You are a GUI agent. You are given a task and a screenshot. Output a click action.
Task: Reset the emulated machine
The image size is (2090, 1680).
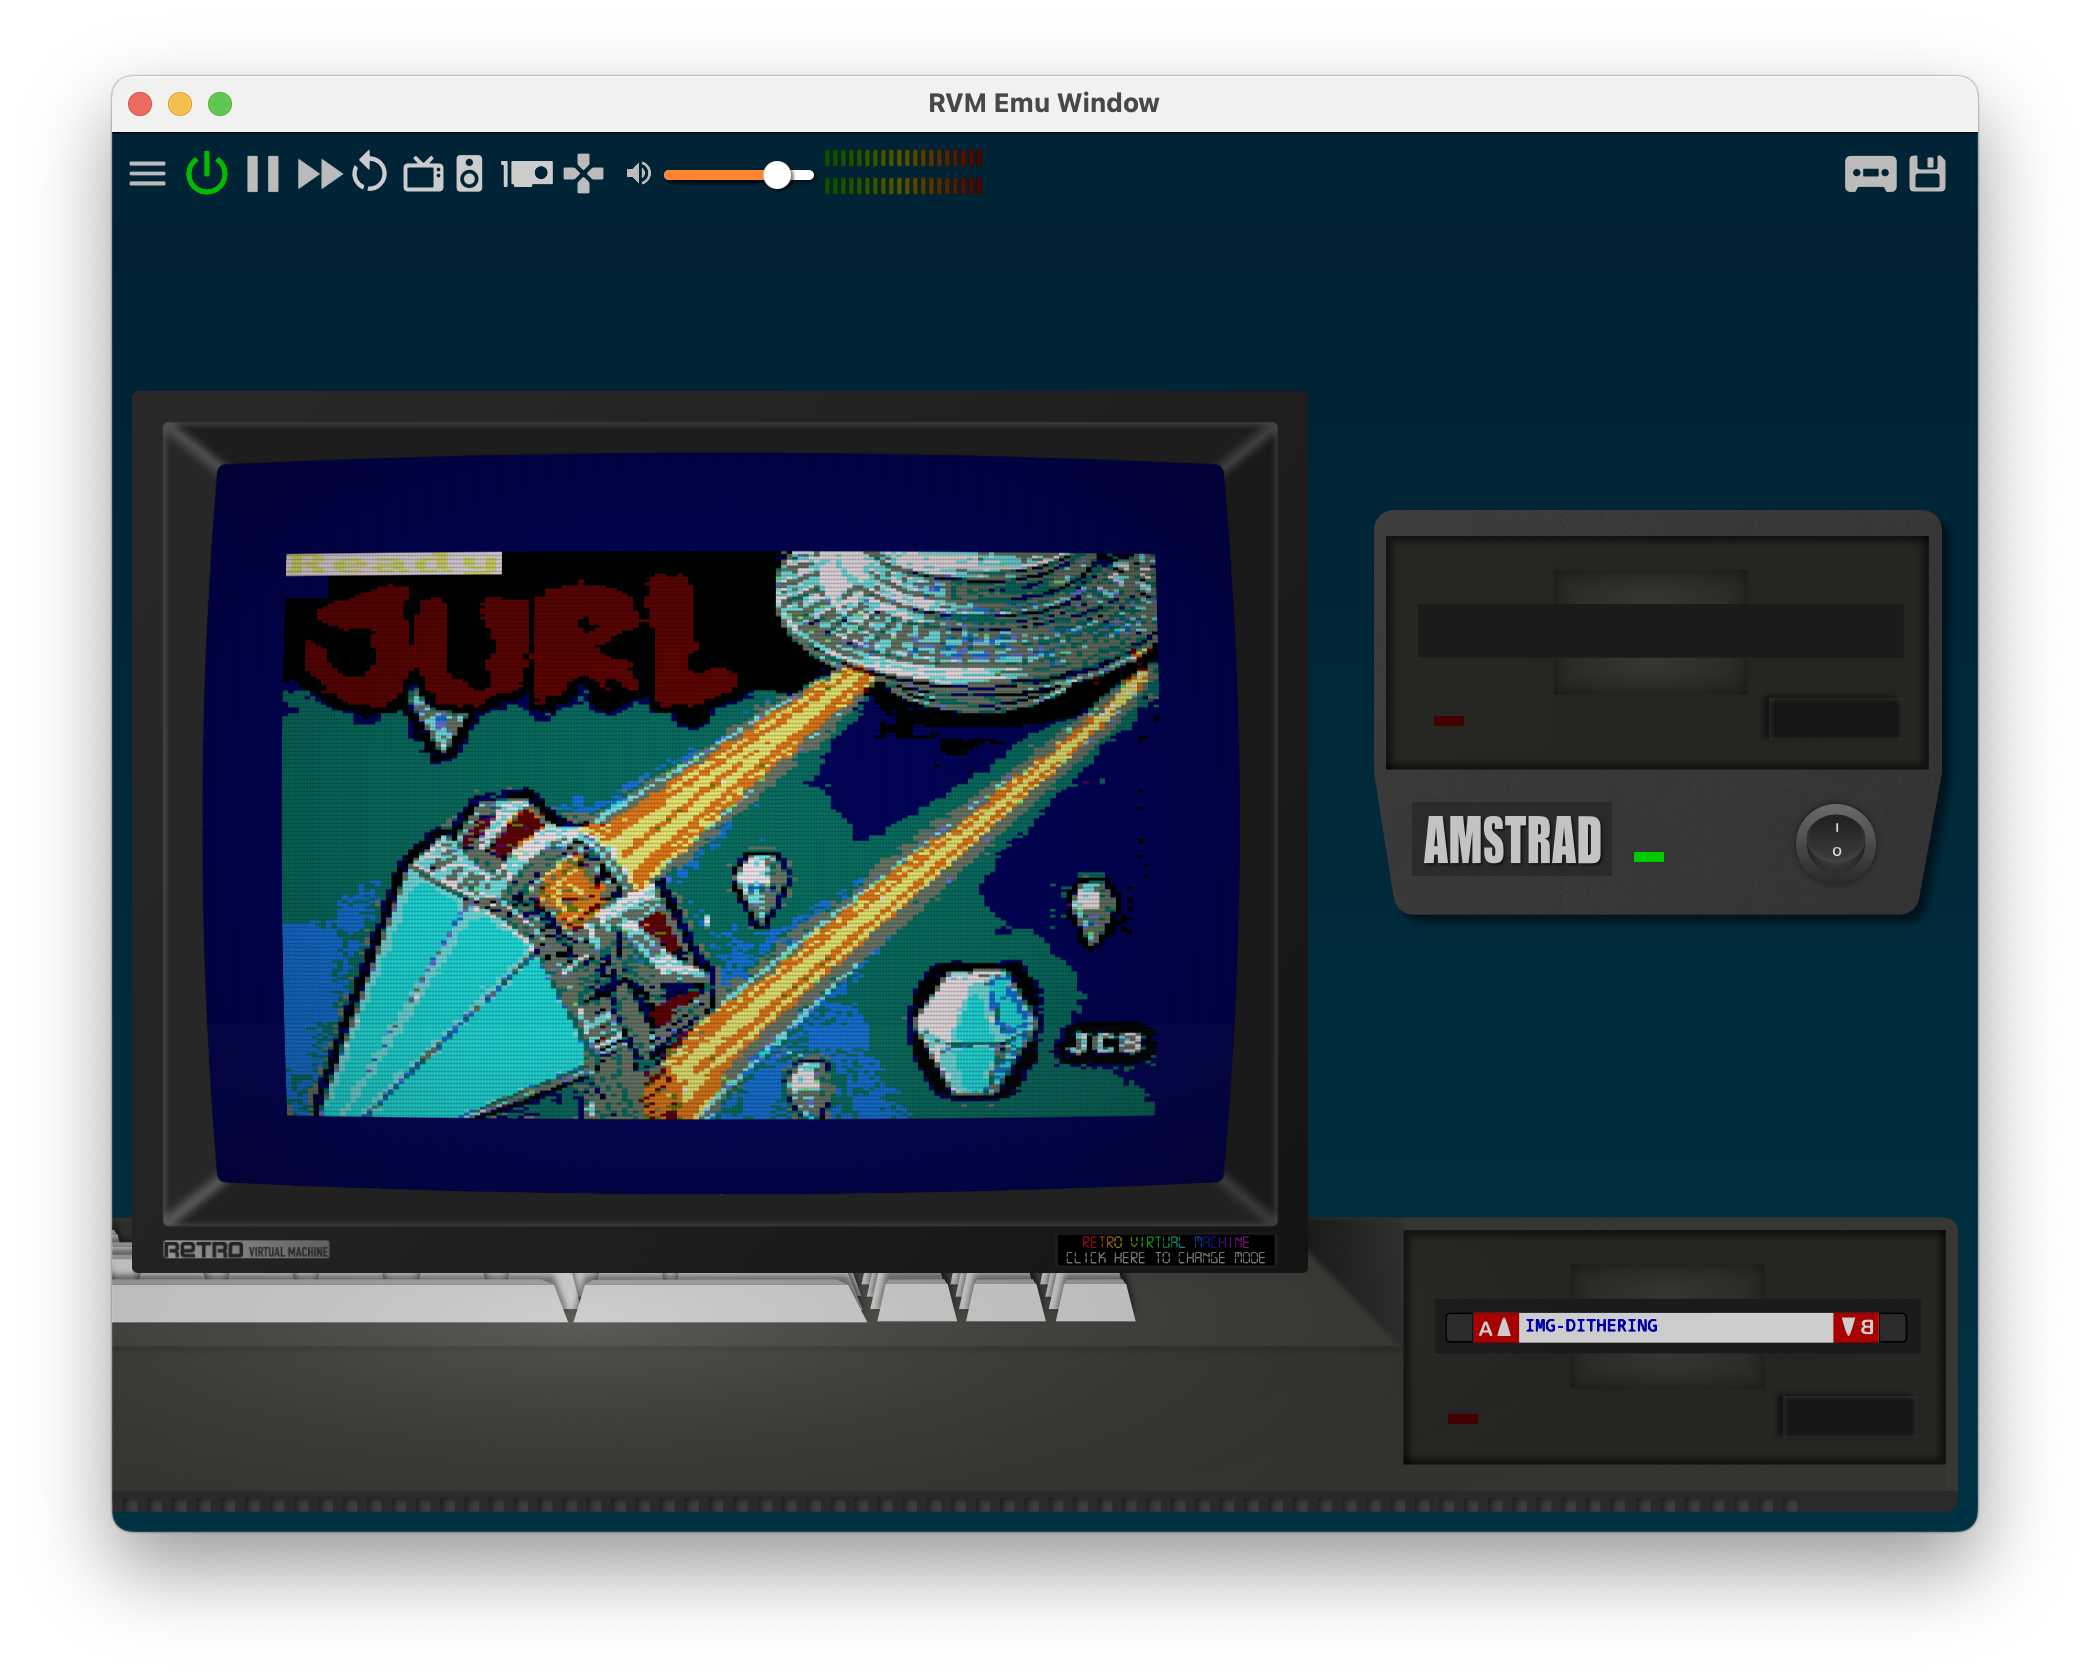370,172
